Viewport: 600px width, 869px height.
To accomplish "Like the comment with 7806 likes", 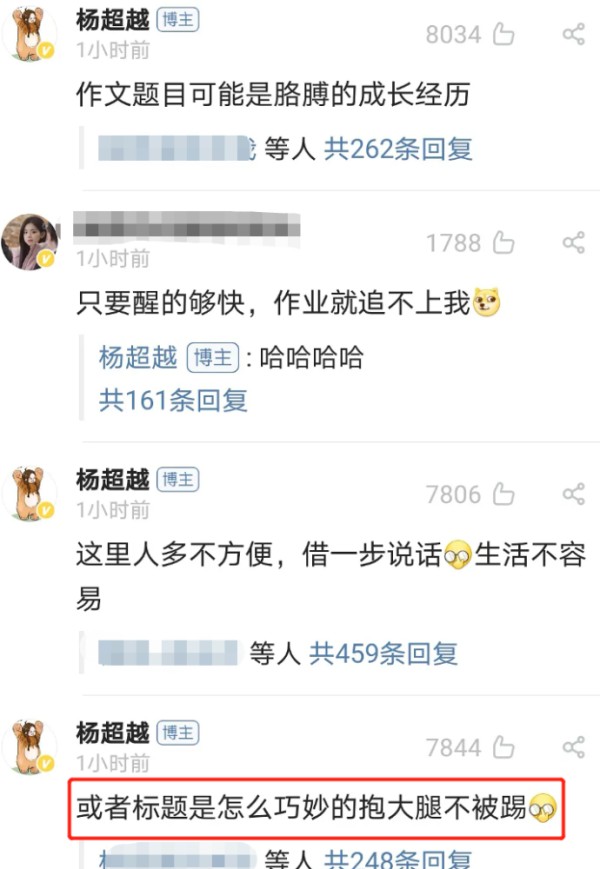I will 504,494.
